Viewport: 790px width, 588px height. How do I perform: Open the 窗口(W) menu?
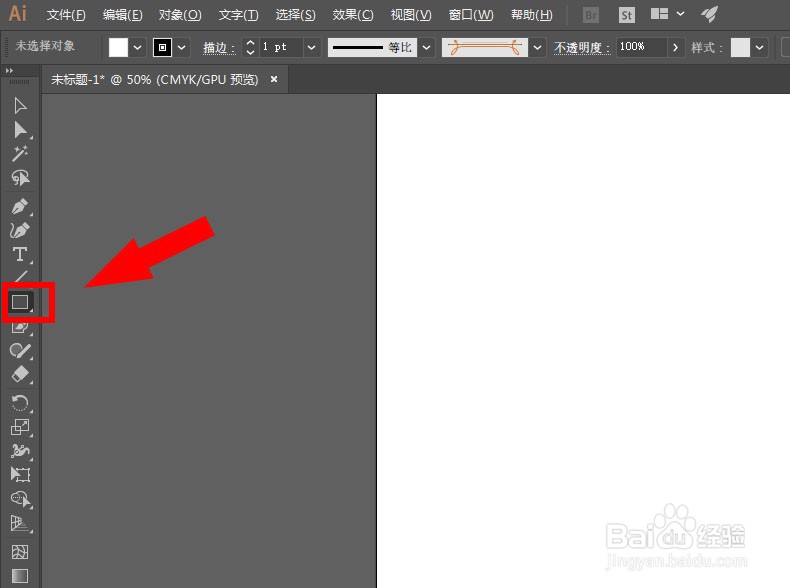[471, 15]
